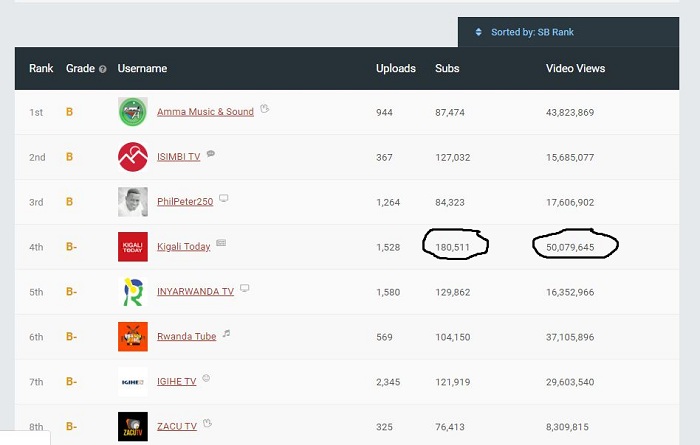Image resolution: width=700 pixels, height=445 pixels.
Task: Click the uploads value 1,528
Action: [388, 247]
